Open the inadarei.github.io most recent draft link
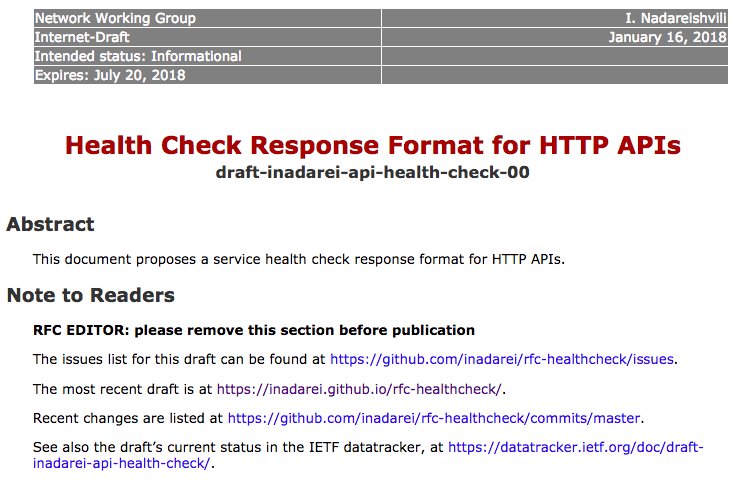739x485 pixels. (360, 389)
